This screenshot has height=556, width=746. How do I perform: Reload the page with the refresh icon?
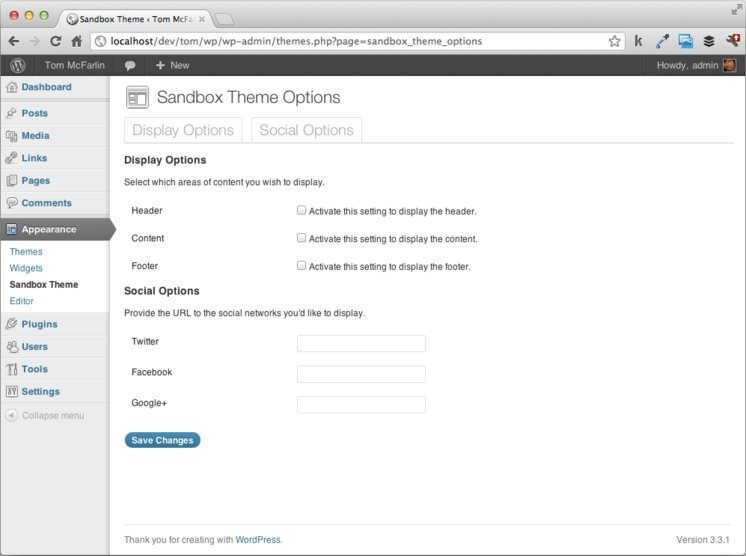pyautogui.click(x=56, y=41)
